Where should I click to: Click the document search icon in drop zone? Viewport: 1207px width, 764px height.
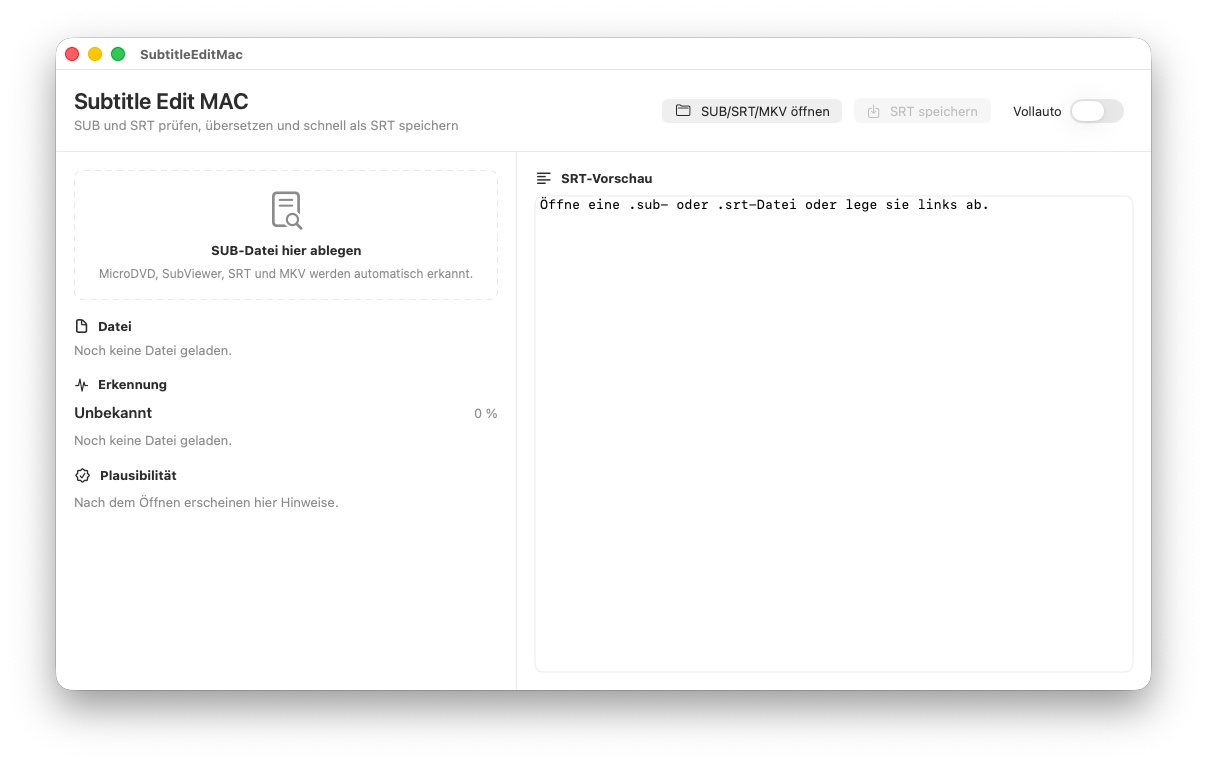tap(286, 210)
